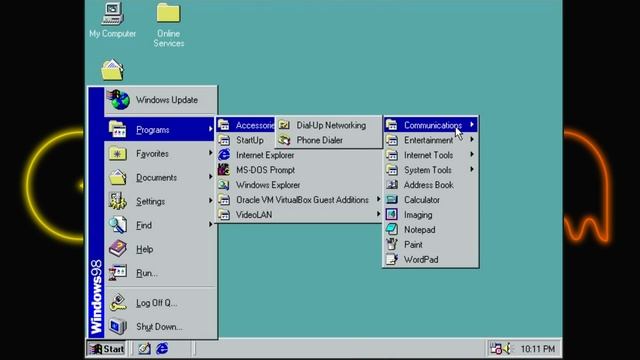Click the Log Off key icon
The height and width of the screenshot is (360, 640).
point(118,302)
